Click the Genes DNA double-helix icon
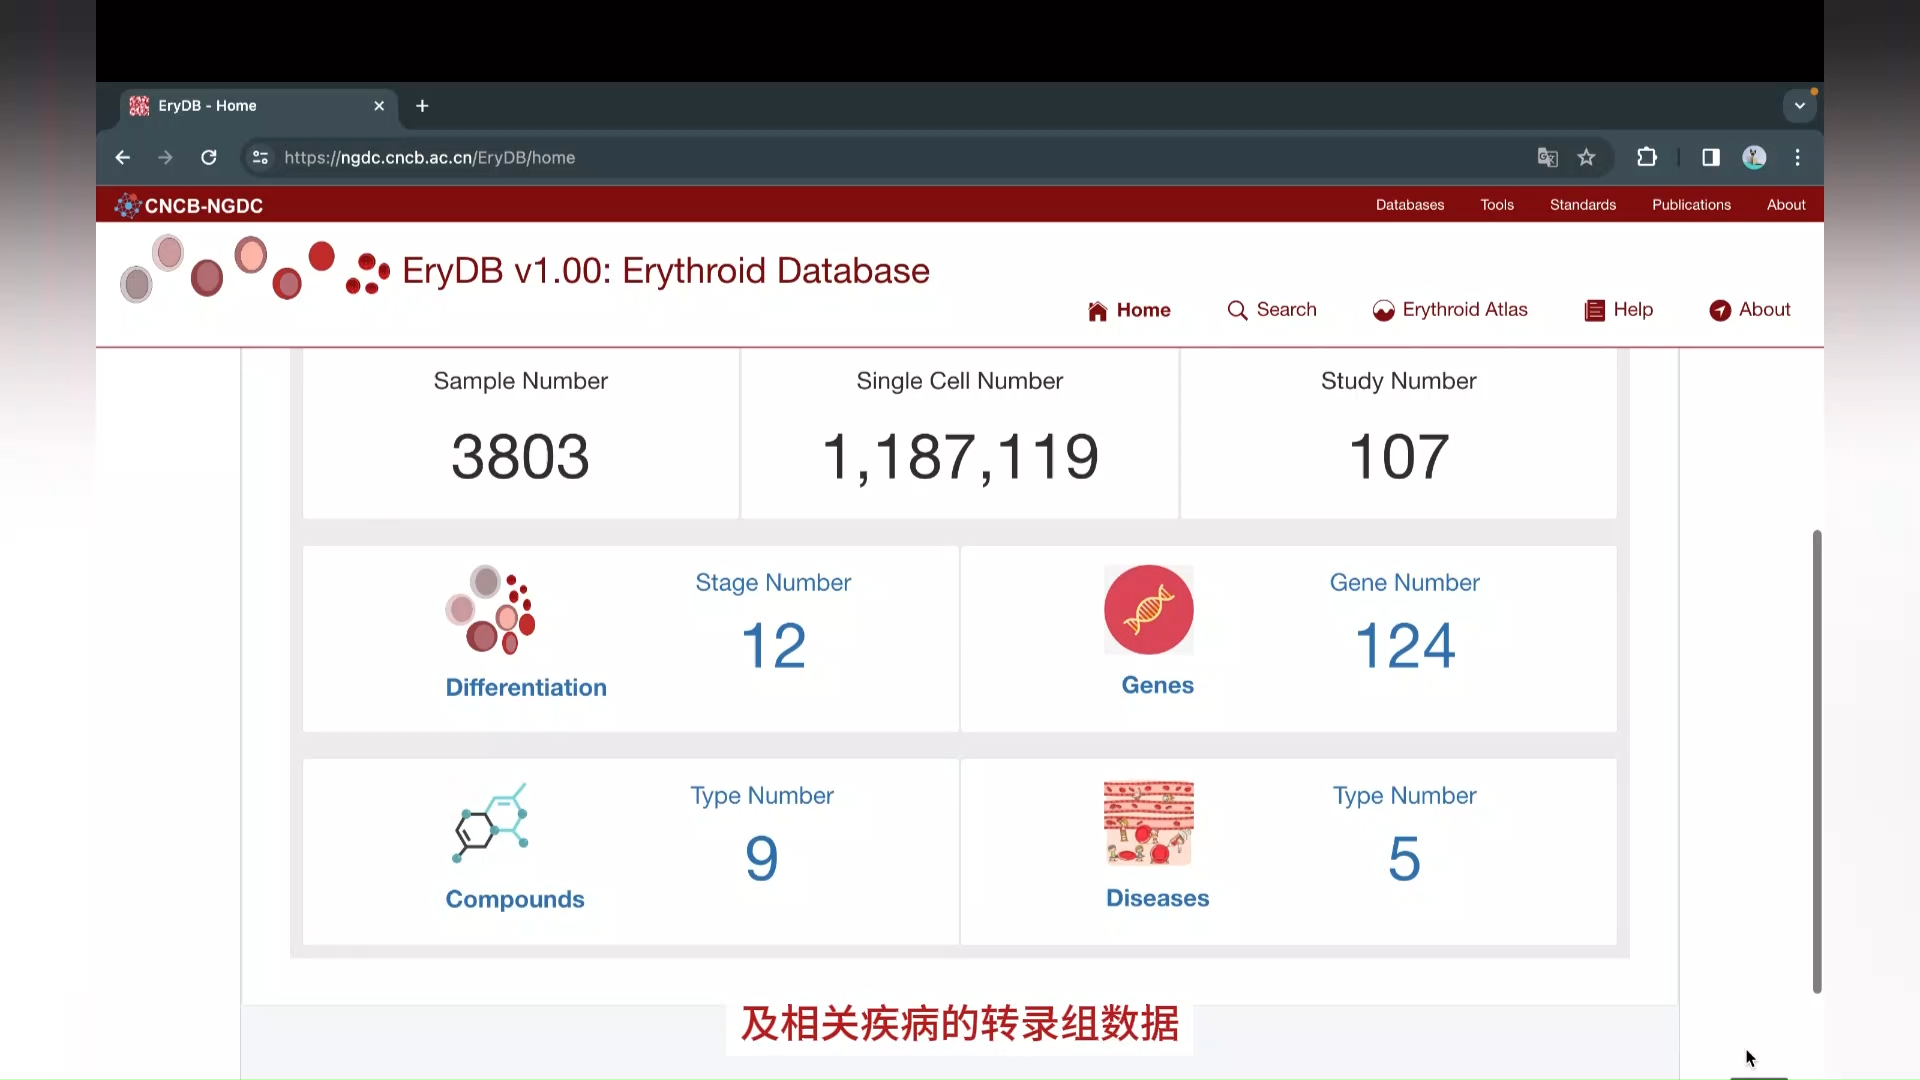1920x1080 pixels. [1147, 608]
